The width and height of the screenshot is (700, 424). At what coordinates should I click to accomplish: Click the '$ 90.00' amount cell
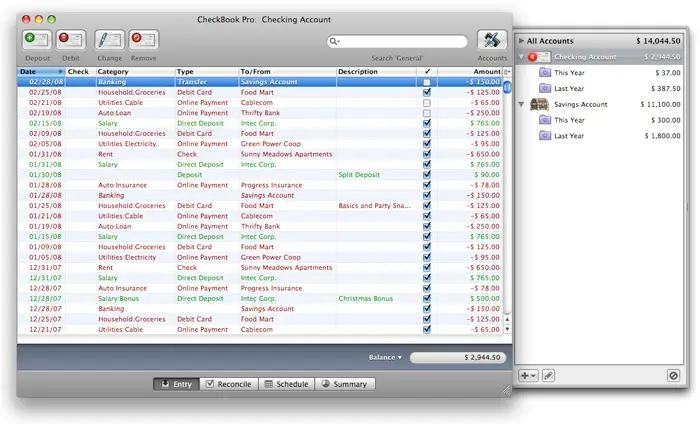pyautogui.click(x=487, y=175)
